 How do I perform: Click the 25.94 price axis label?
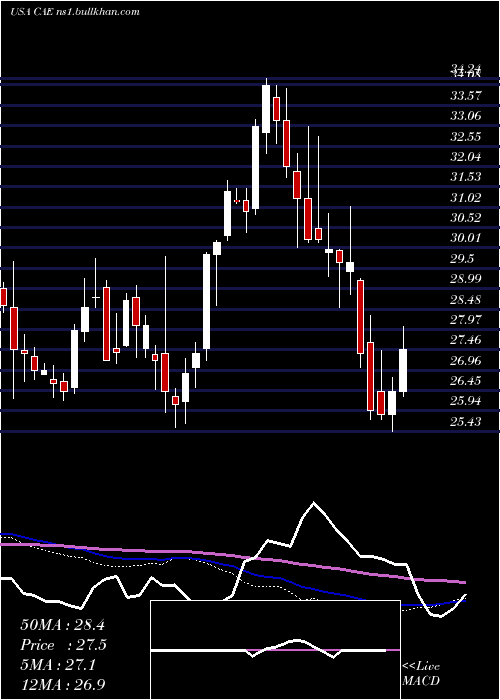pos(466,401)
